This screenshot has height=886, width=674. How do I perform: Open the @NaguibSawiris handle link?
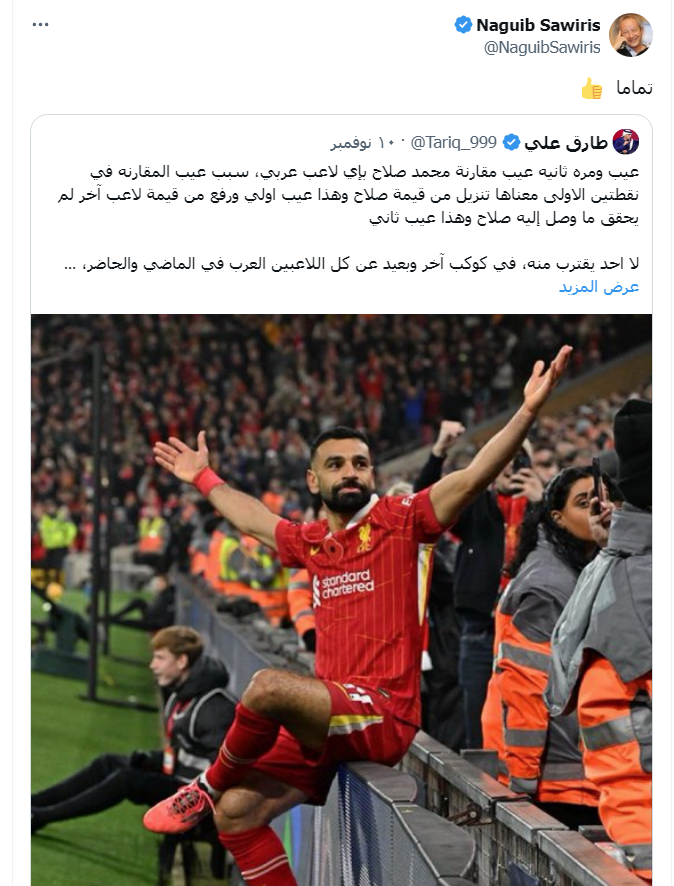[542, 47]
